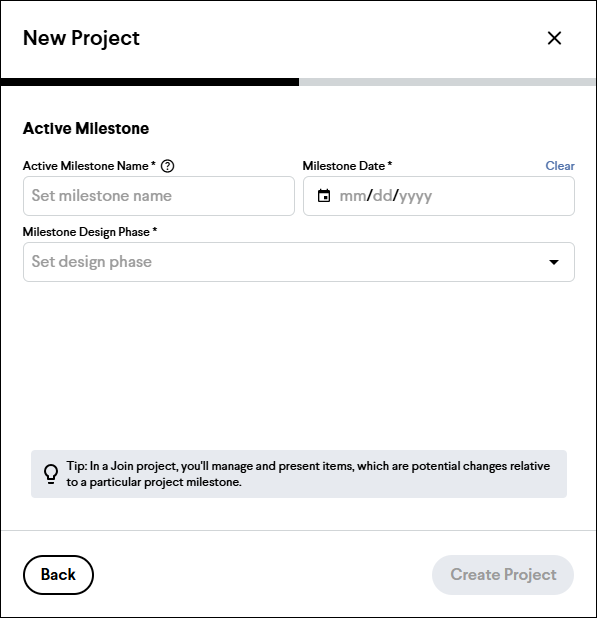Click the gray remaining section of the progress bar
This screenshot has height=618, width=597.
[x=447, y=82]
